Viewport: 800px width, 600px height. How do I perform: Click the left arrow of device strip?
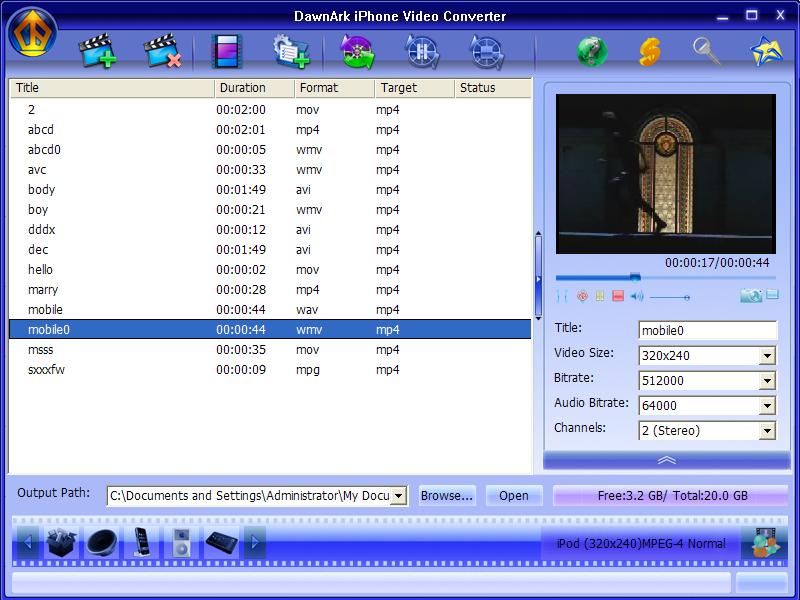click(28, 542)
